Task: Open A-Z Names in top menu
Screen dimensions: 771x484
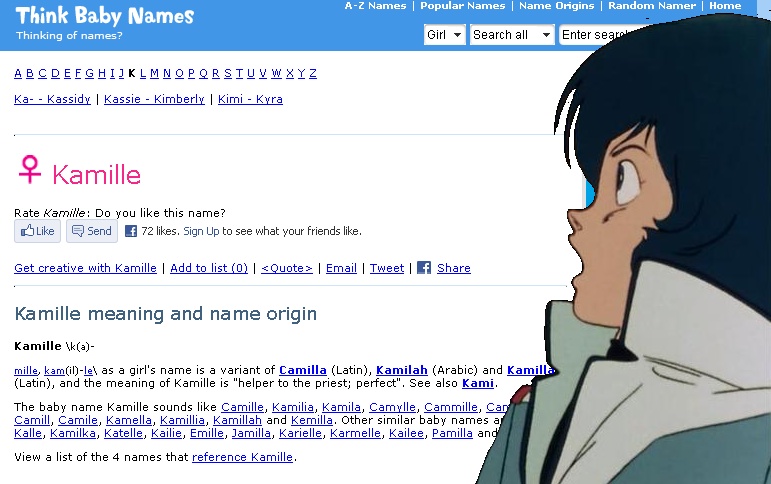Action: pos(375,6)
